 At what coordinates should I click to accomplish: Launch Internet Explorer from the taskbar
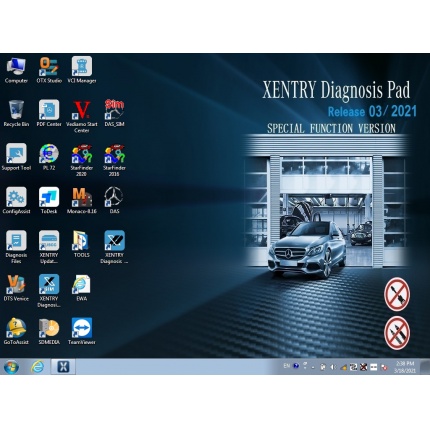pyautogui.click(x=37, y=367)
